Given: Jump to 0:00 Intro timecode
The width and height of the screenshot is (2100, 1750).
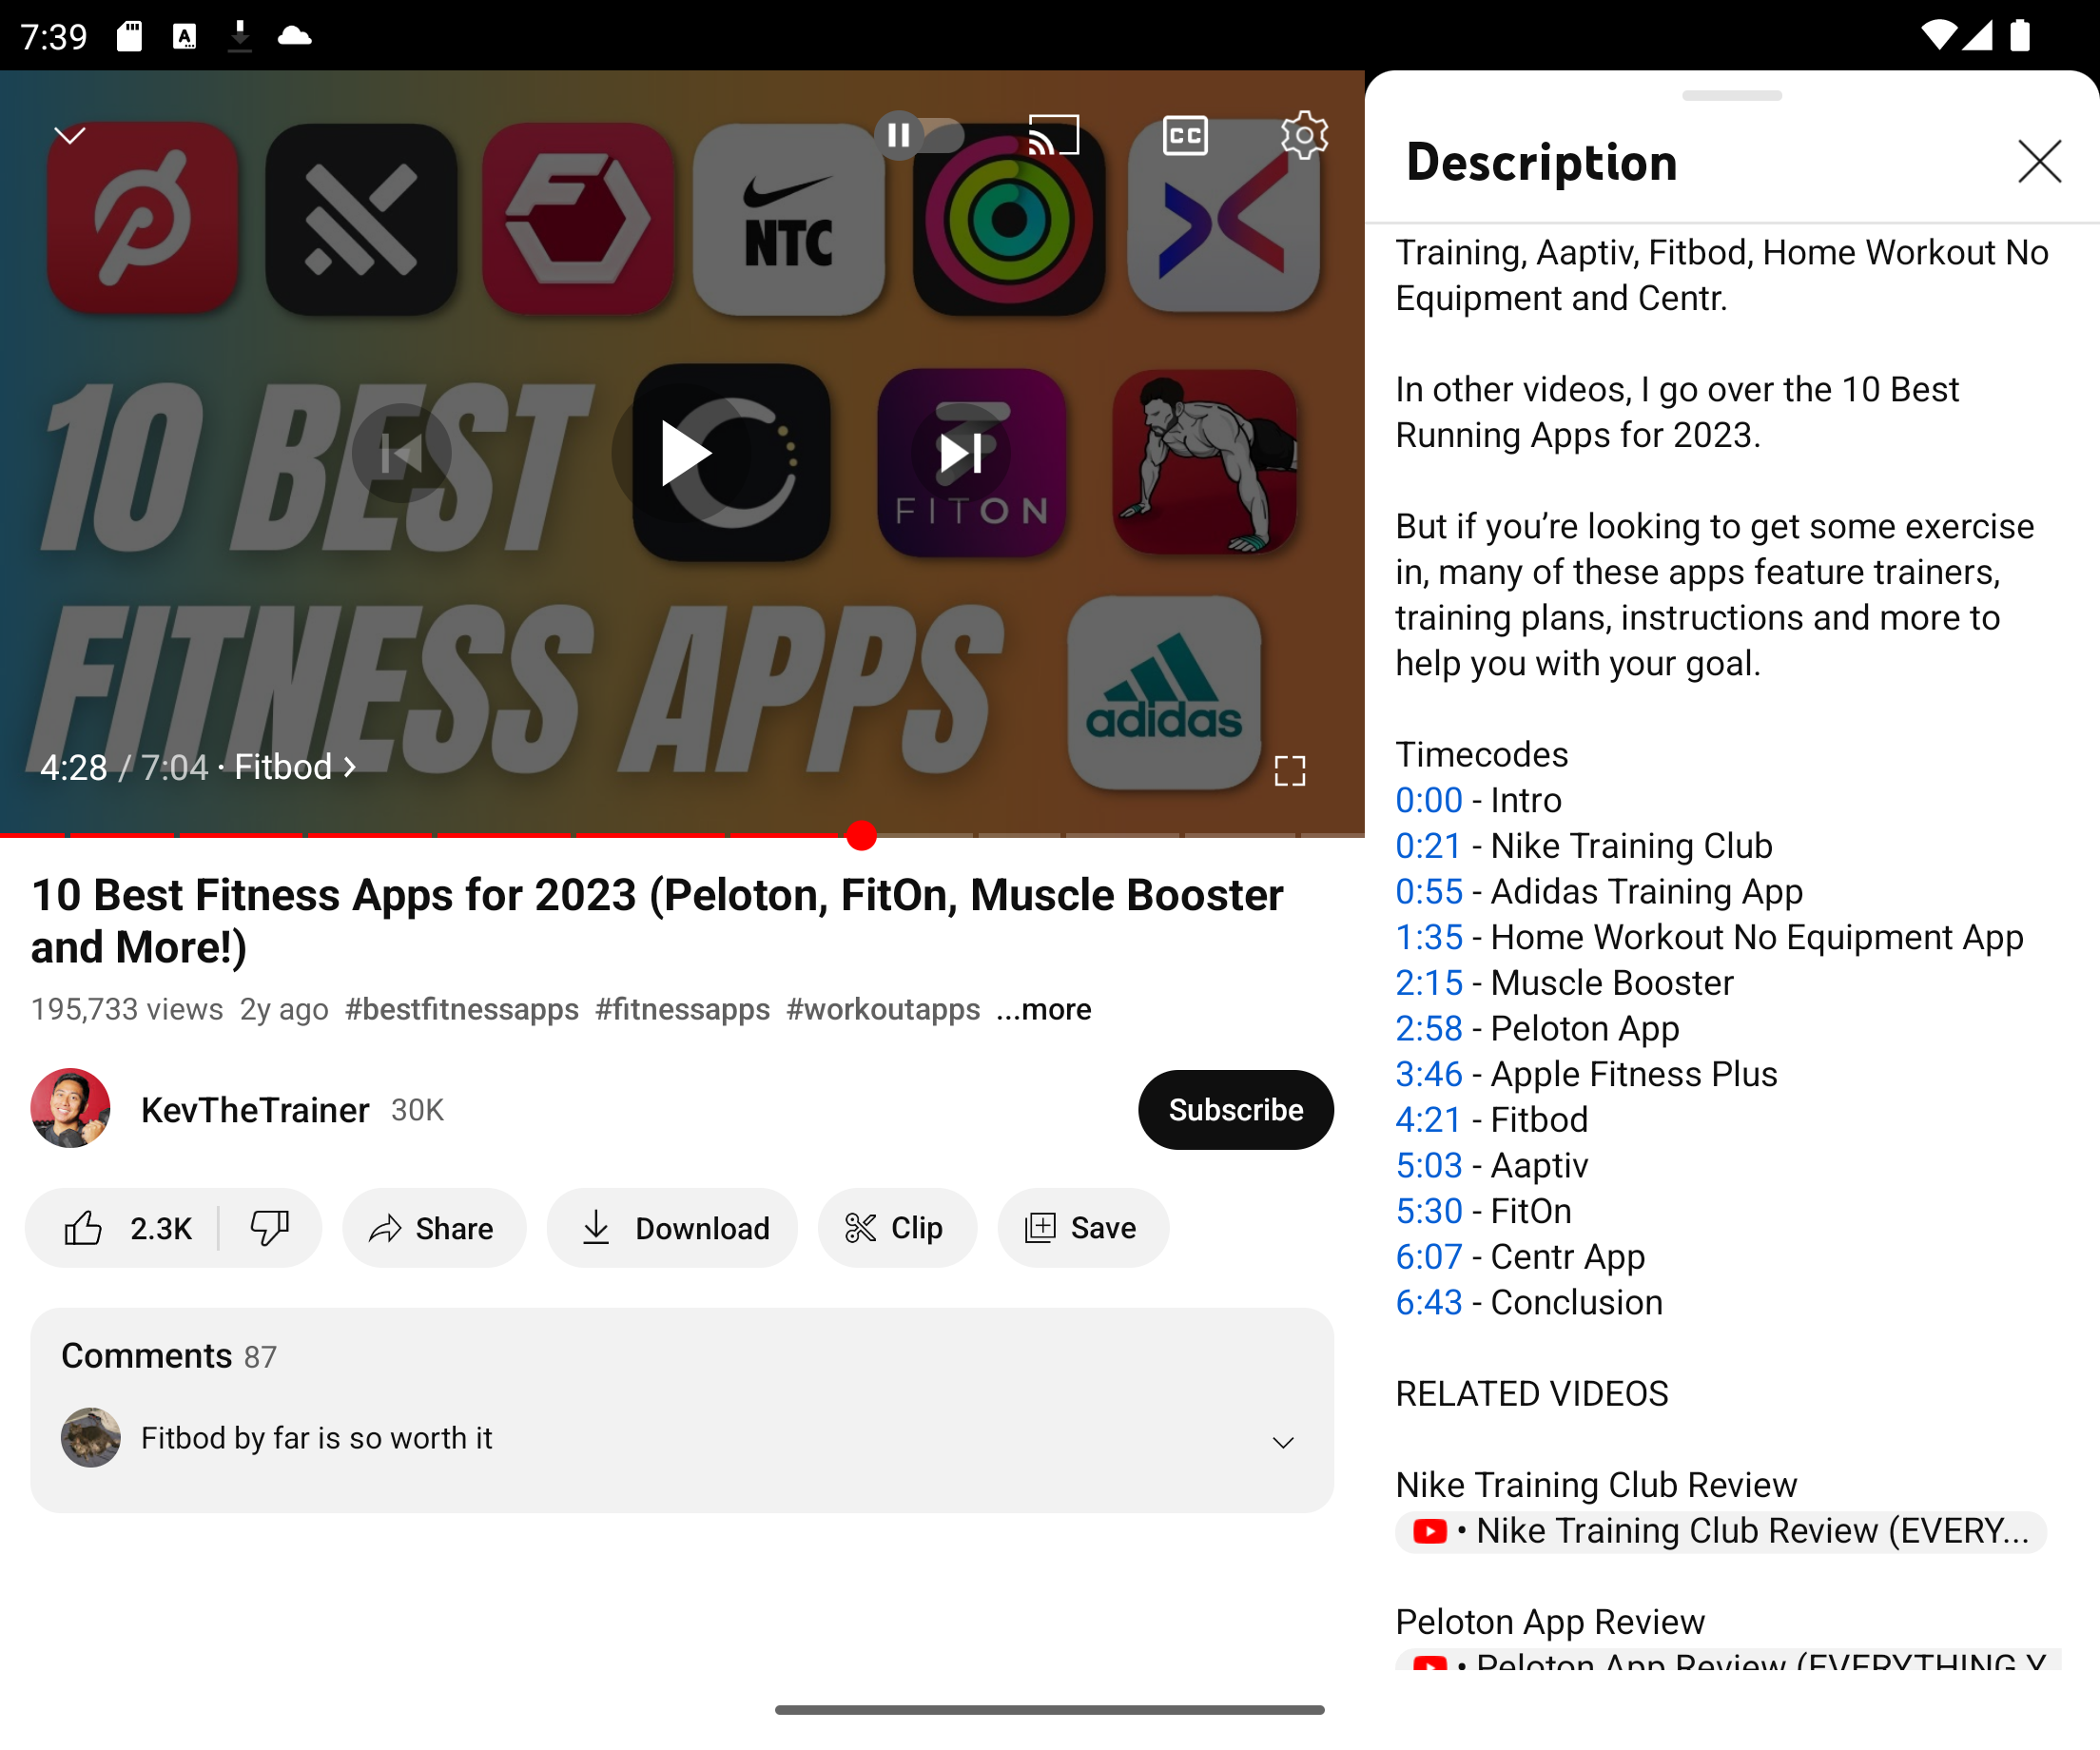Looking at the screenshot, I should (1429, 800).
